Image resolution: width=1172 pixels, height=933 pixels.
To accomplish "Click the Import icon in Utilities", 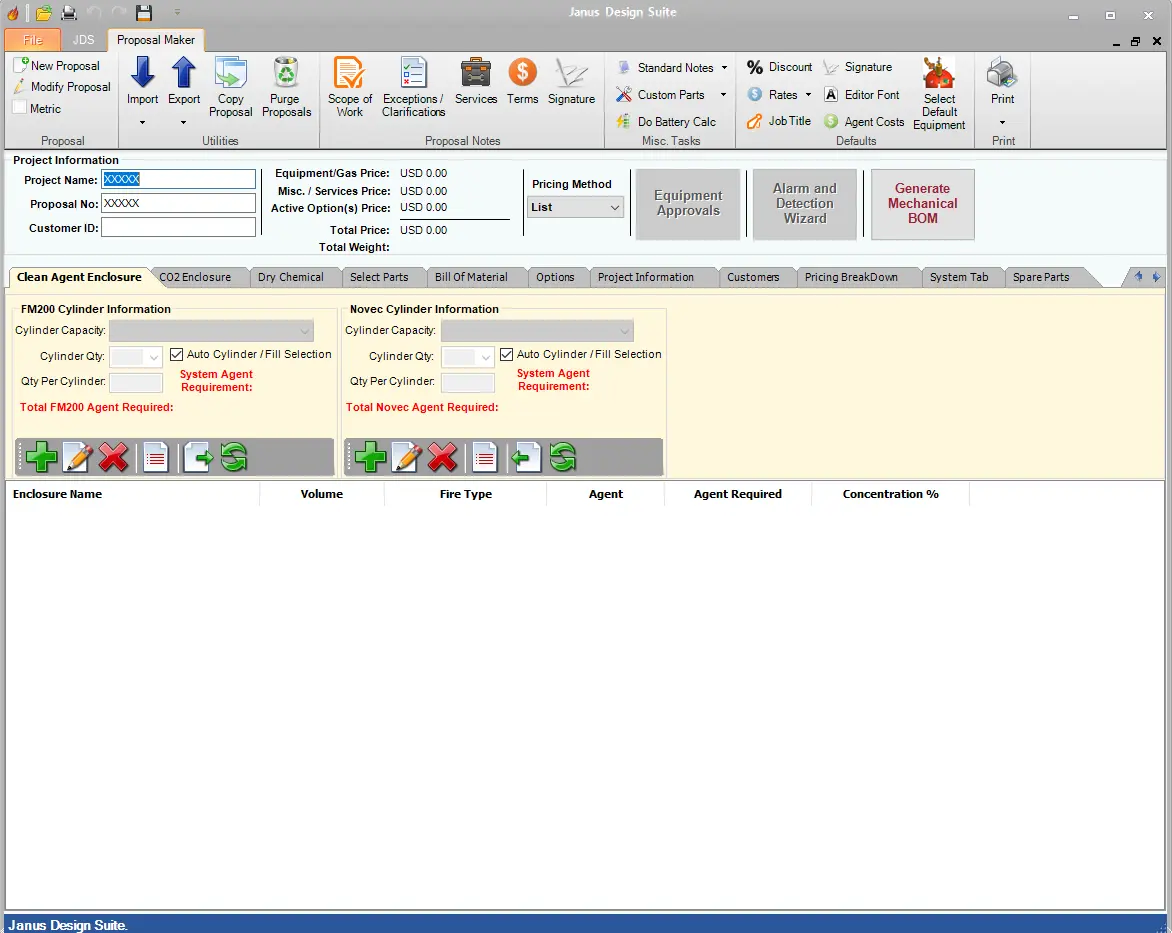I will coord(142,73).
